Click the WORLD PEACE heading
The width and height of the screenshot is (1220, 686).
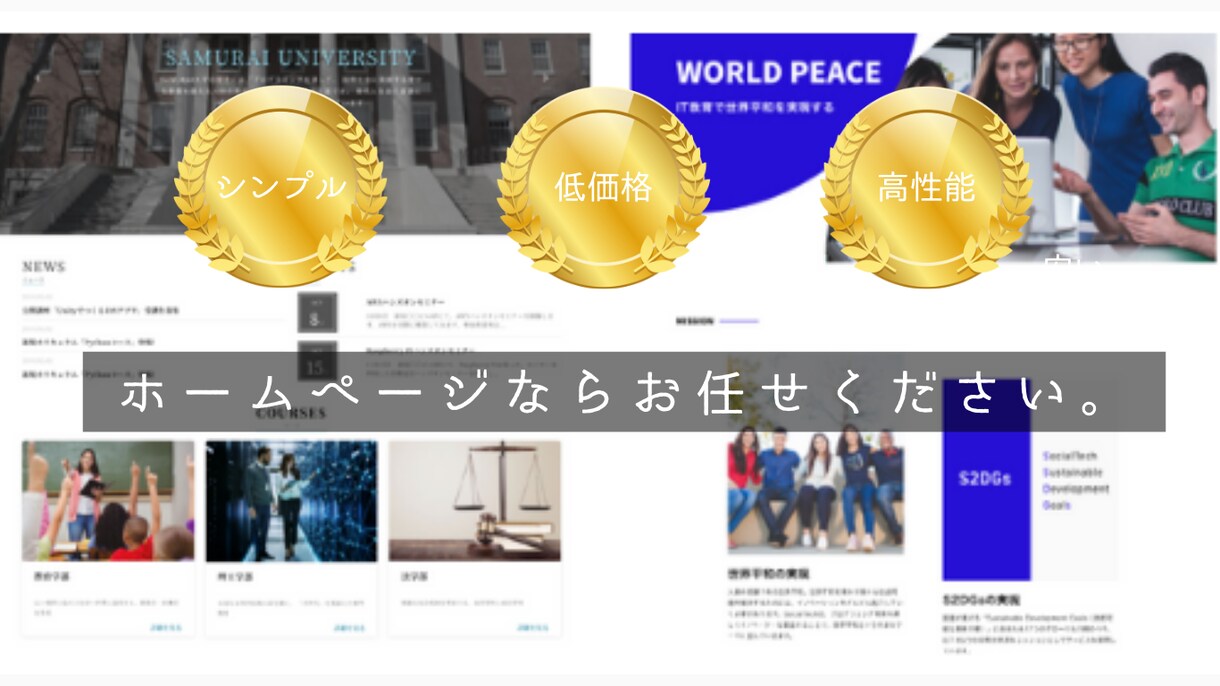778,73
